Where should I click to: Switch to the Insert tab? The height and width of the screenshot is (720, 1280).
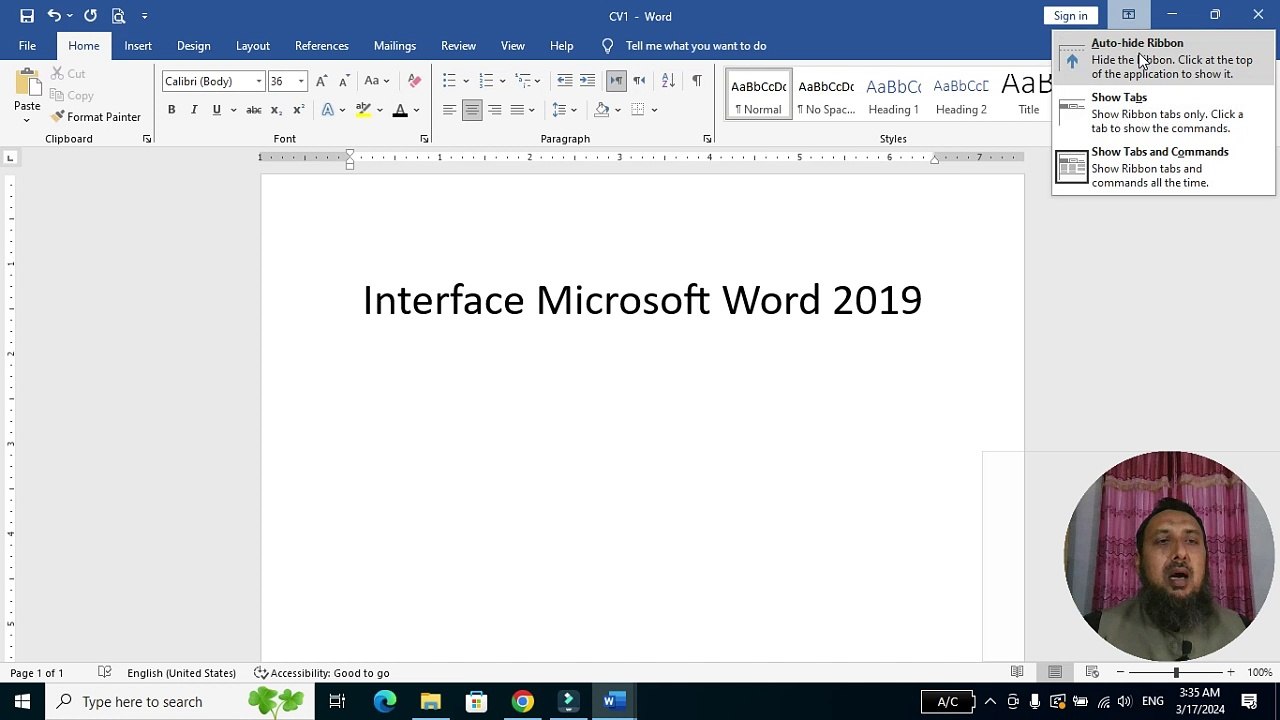click(x=138, y=46)
